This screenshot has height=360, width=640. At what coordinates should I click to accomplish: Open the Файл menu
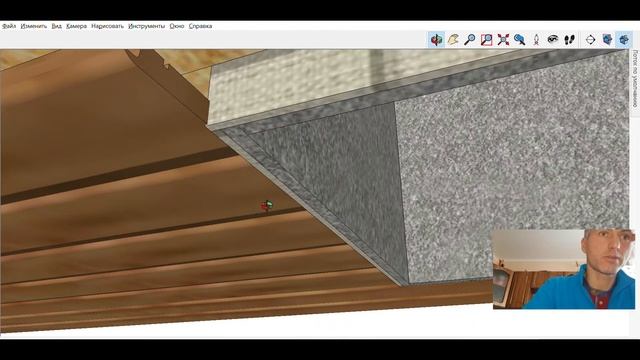(x=9, y=26)
